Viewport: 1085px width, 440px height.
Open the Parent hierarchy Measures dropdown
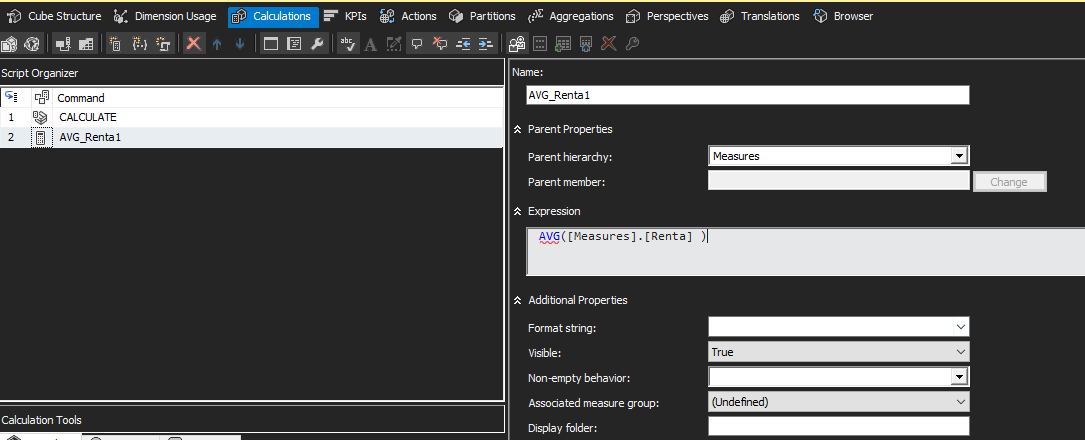[x=959, y=156]
